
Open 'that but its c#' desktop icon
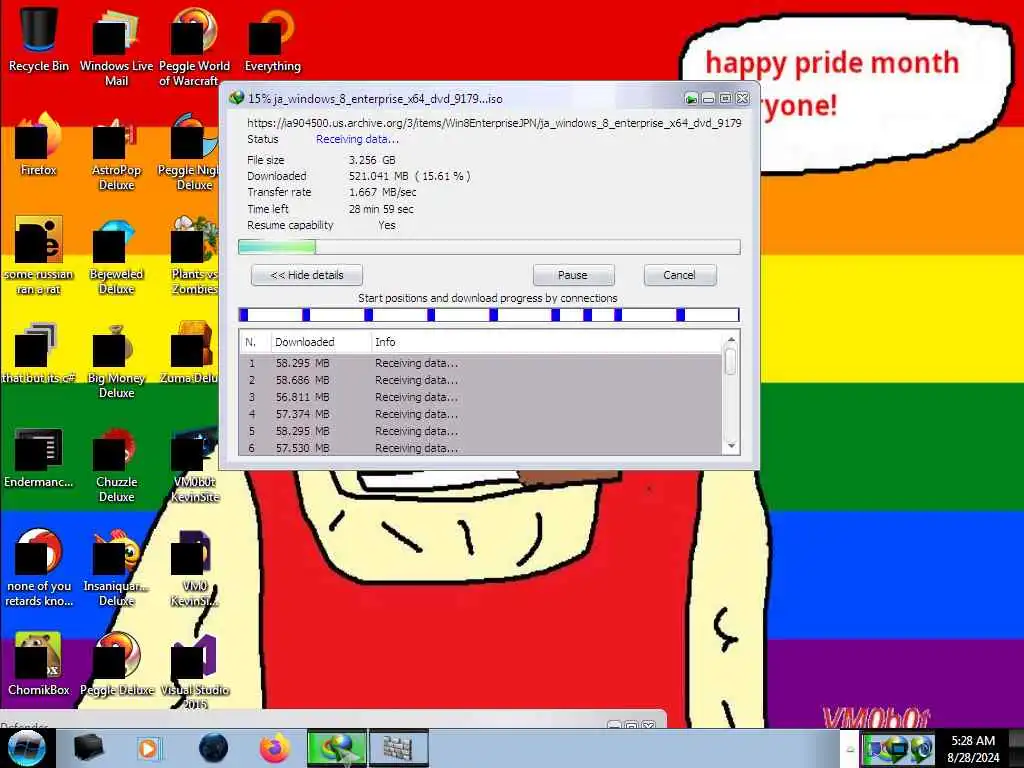click(x=39, y=353)
